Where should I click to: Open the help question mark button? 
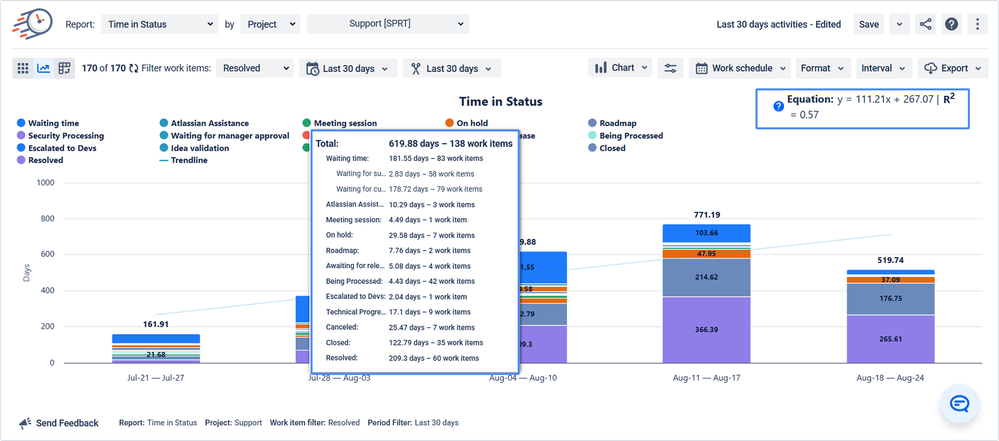point(951,24)
